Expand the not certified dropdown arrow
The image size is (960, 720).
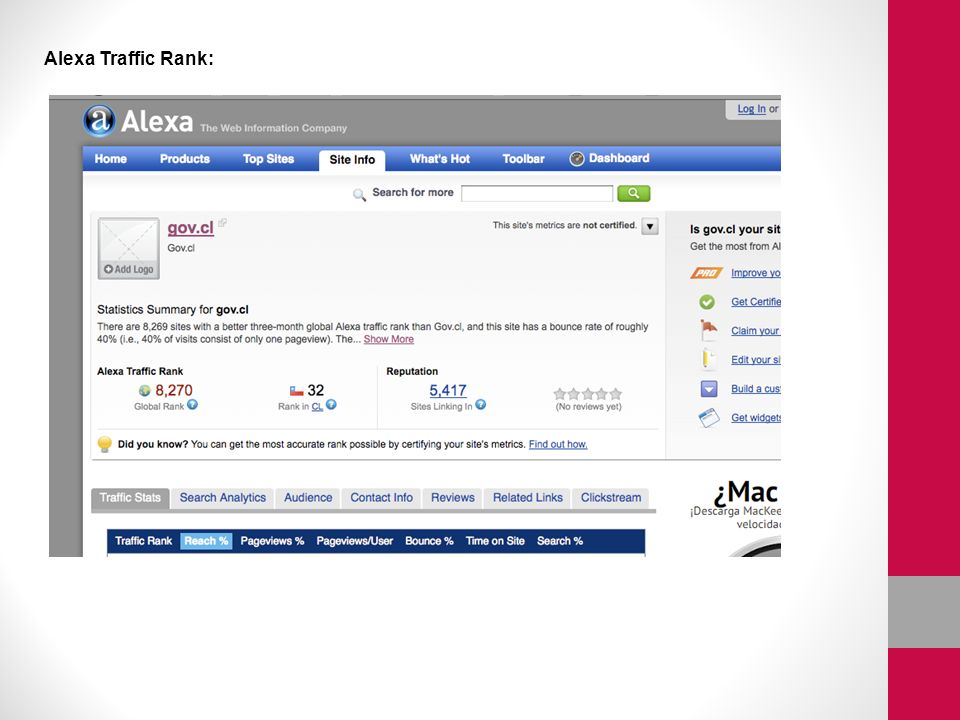[x=650, y=226]
